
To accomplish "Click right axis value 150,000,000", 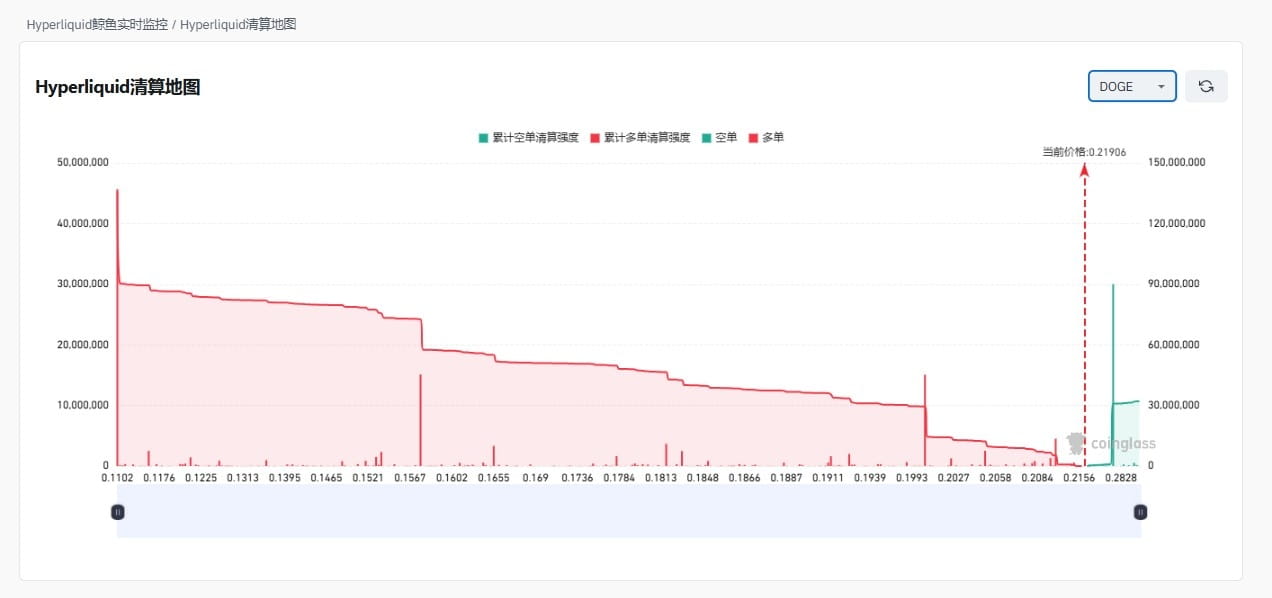I will 1176,163.
